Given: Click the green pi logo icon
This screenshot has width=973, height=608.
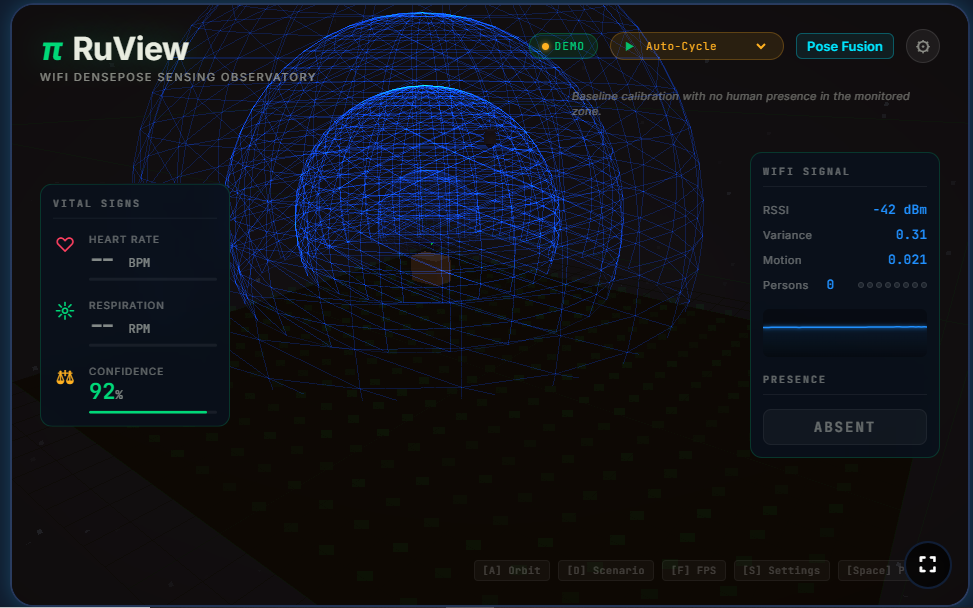Looking at the screenshot, I should pyautogui.click(x=52, y=51).
